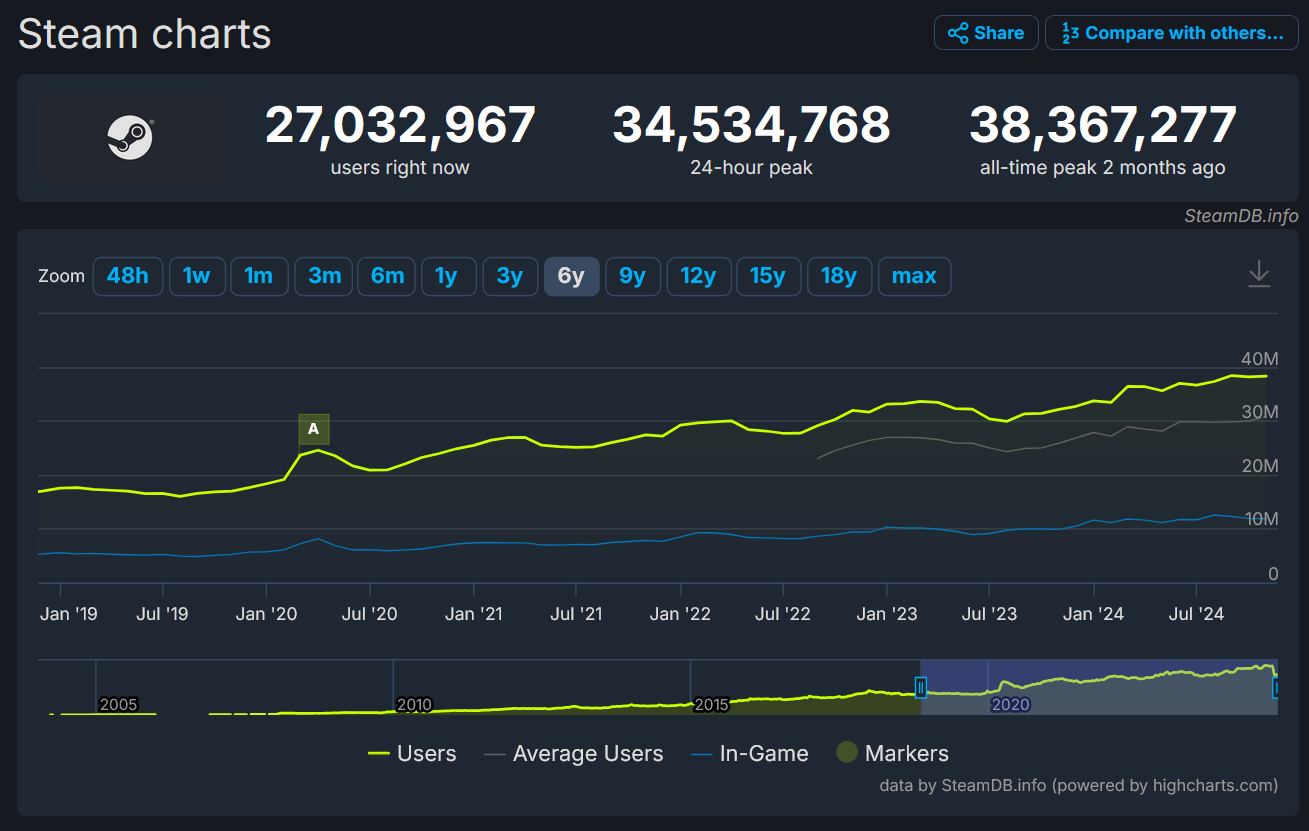Toggle the Average Users legend item
Viewport: 1309px width, 831px height.
pyautogui.click(x=574, y=754)
